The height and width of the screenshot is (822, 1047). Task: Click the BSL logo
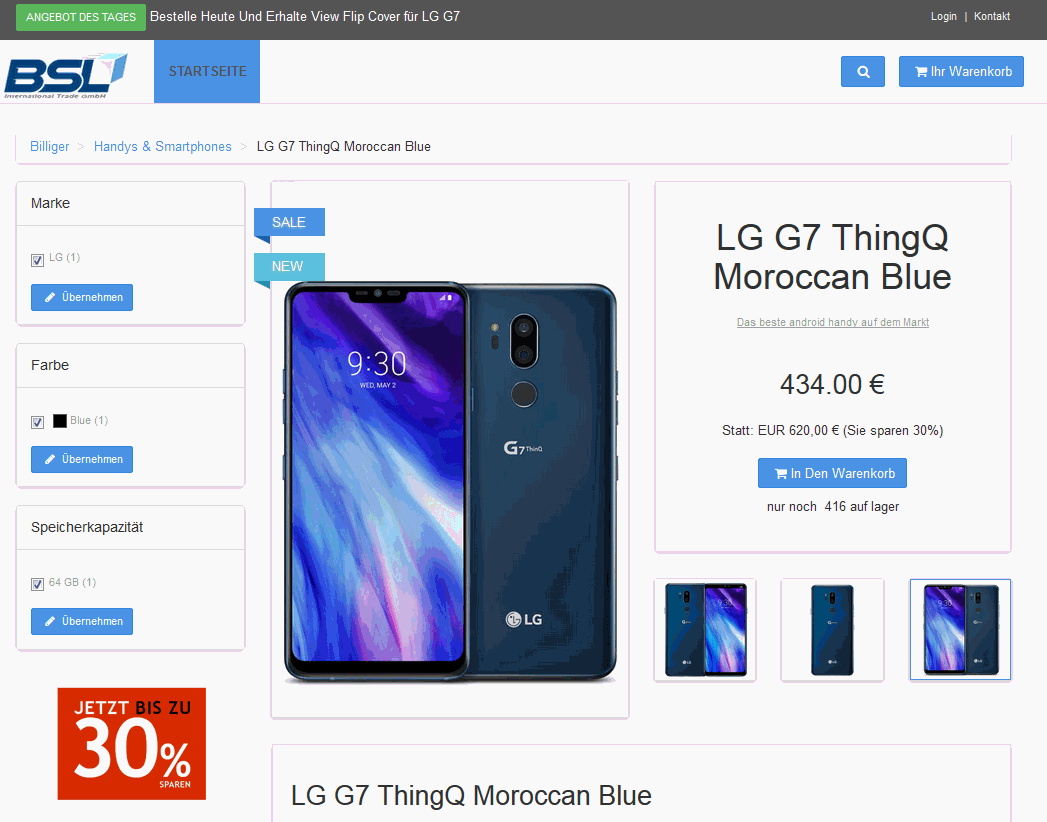pyautogui.click(x=65, y=75)
